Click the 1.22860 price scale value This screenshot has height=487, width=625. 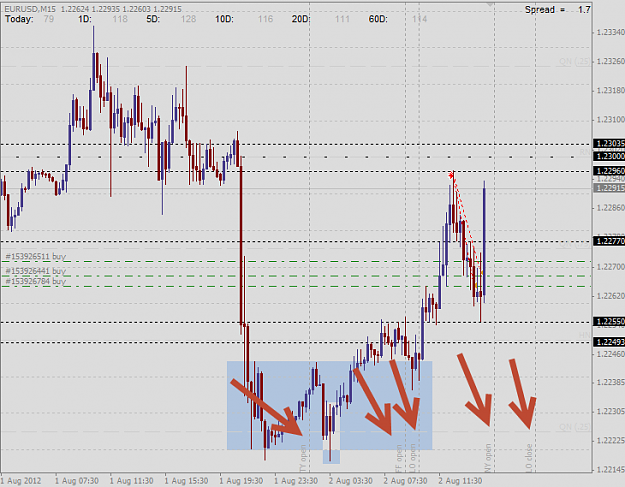610,208
